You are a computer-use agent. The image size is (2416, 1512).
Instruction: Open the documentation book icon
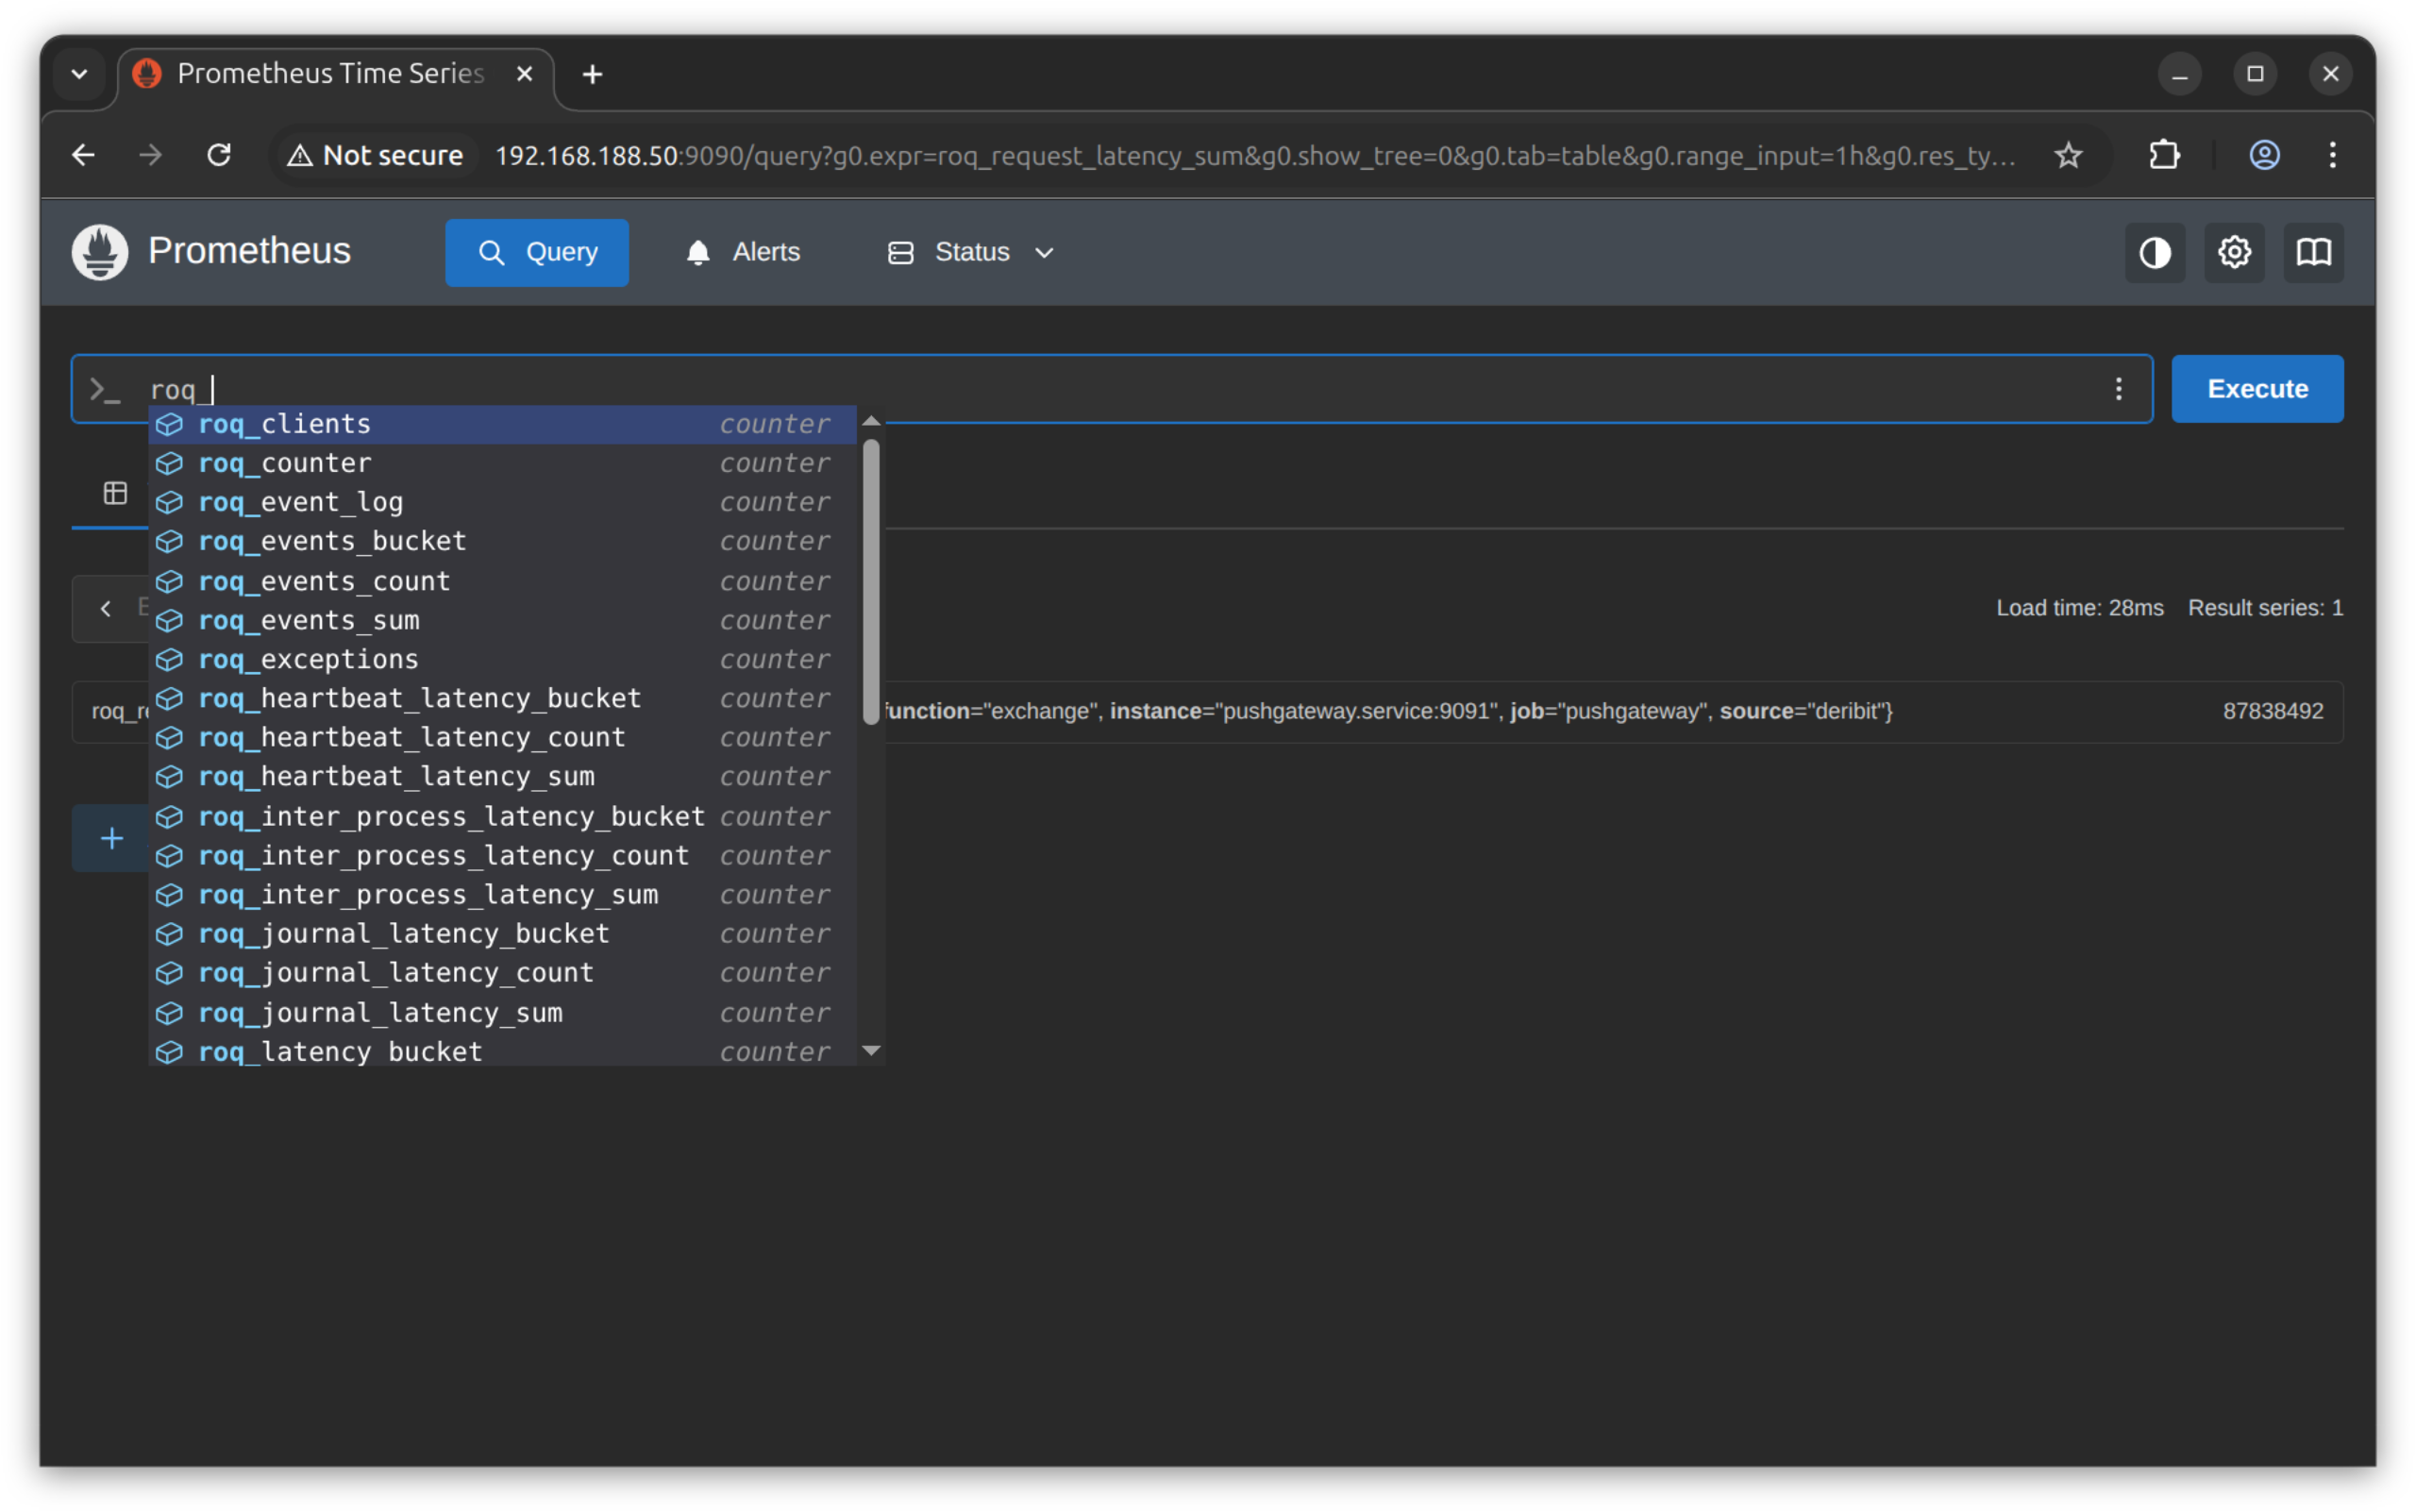tap(2313, 253)
